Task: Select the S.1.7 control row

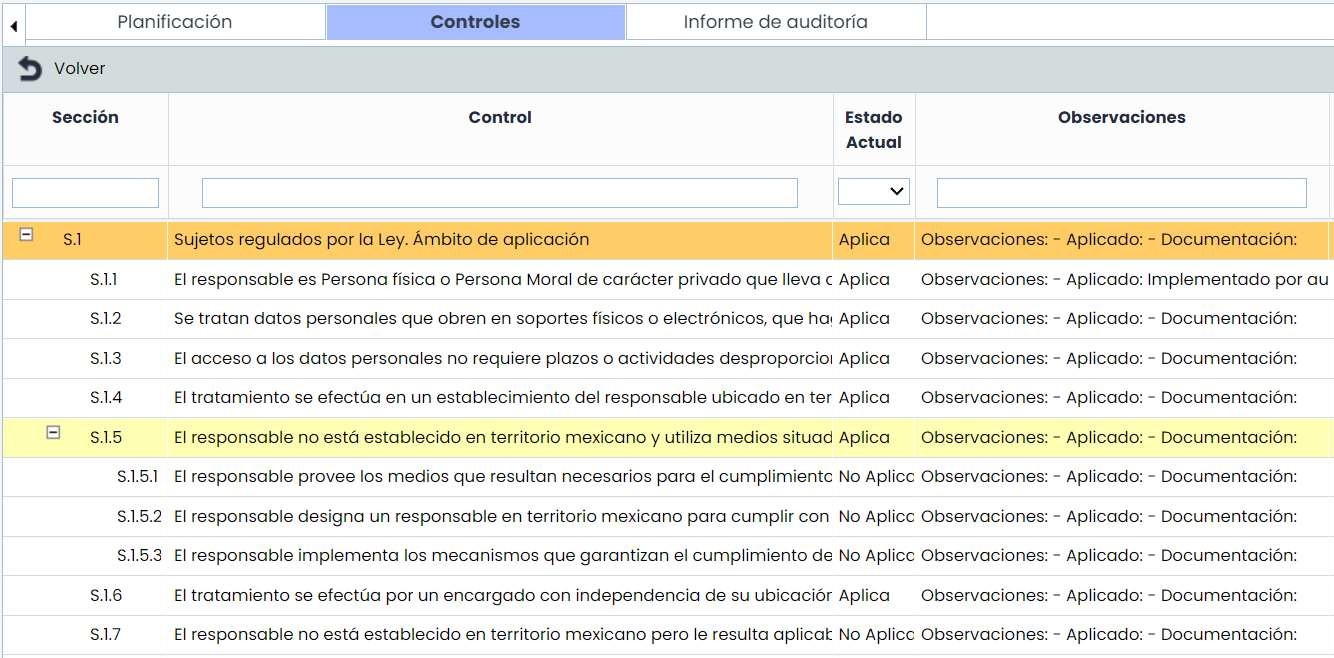Action: [x=500, y=635]
